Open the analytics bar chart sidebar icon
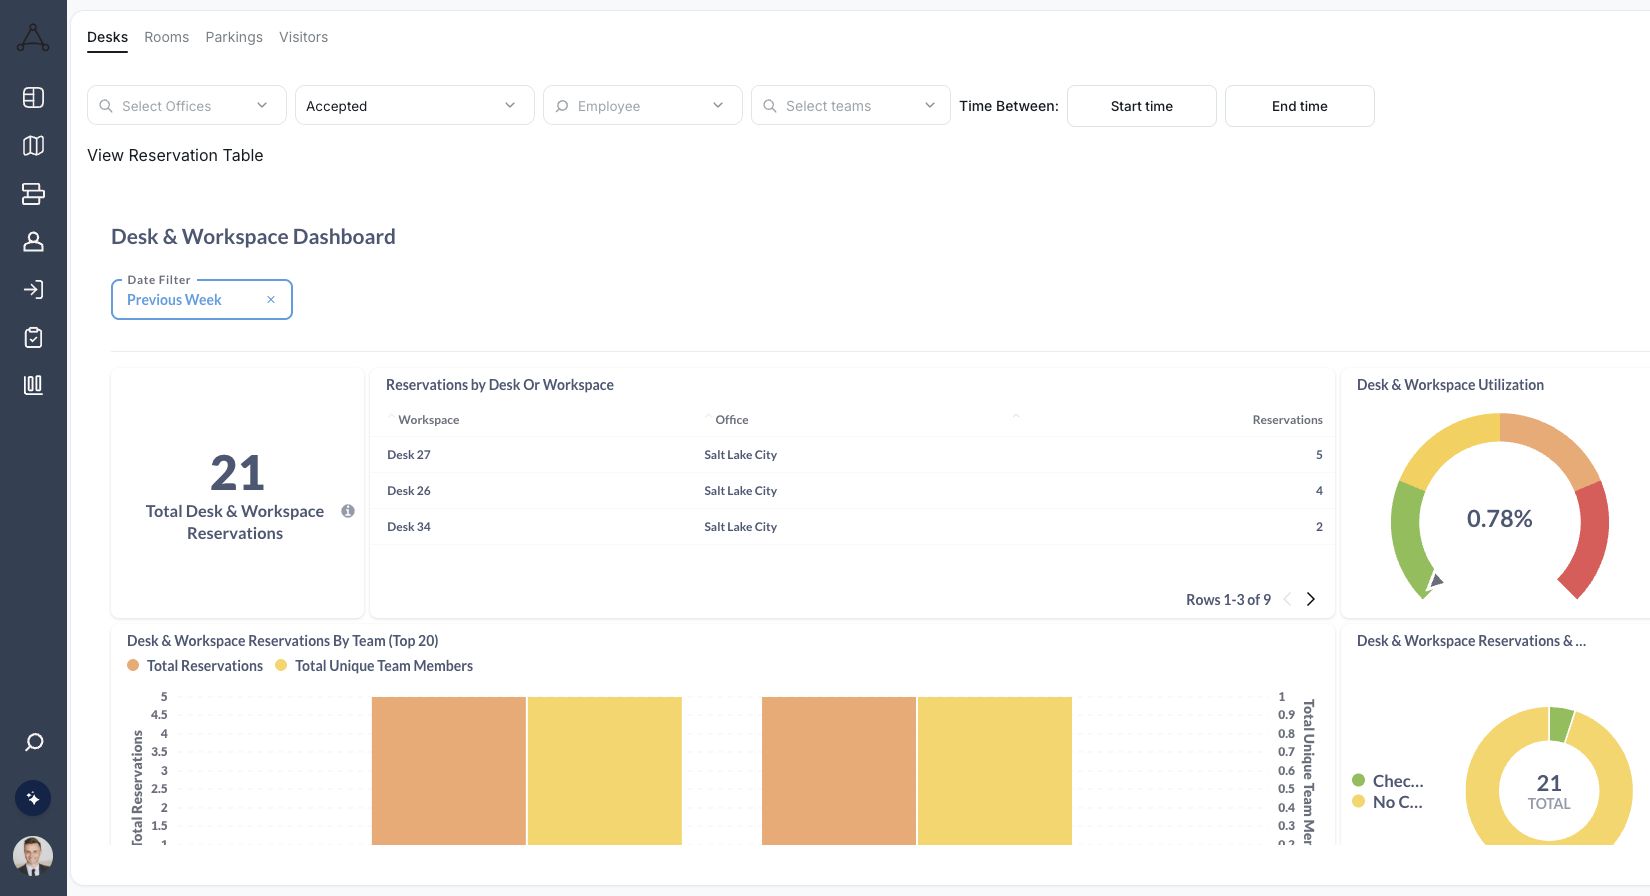This screenshot has width=1650, height=896. tap(33, 384)
